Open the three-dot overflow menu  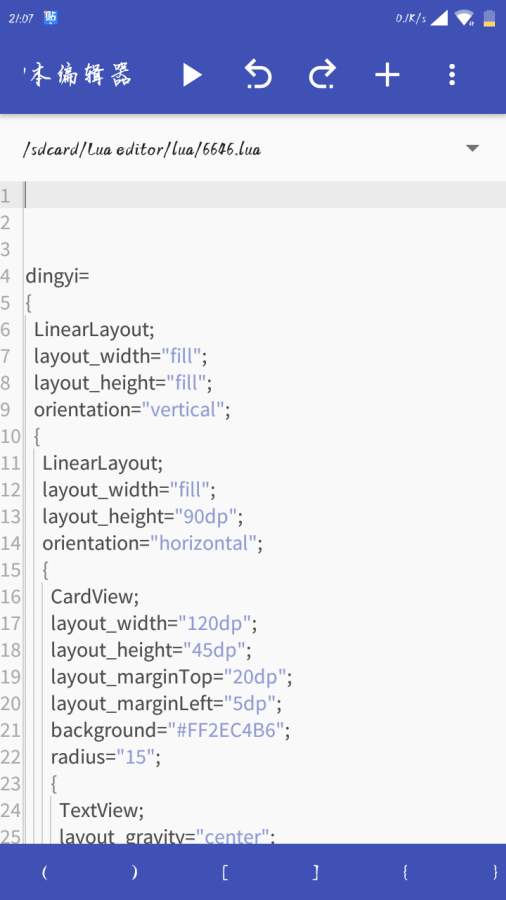tap(452, 75)
